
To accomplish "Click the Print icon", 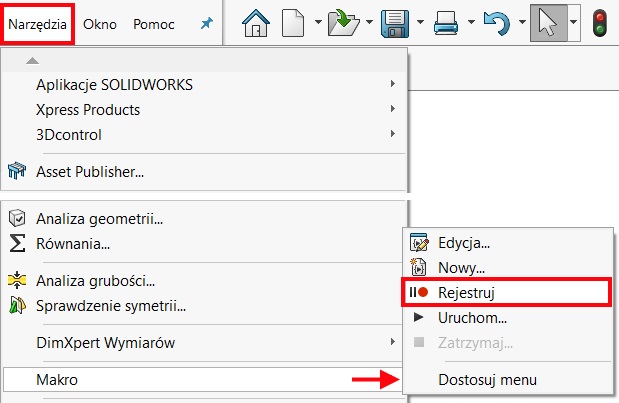I will [446, 24].
